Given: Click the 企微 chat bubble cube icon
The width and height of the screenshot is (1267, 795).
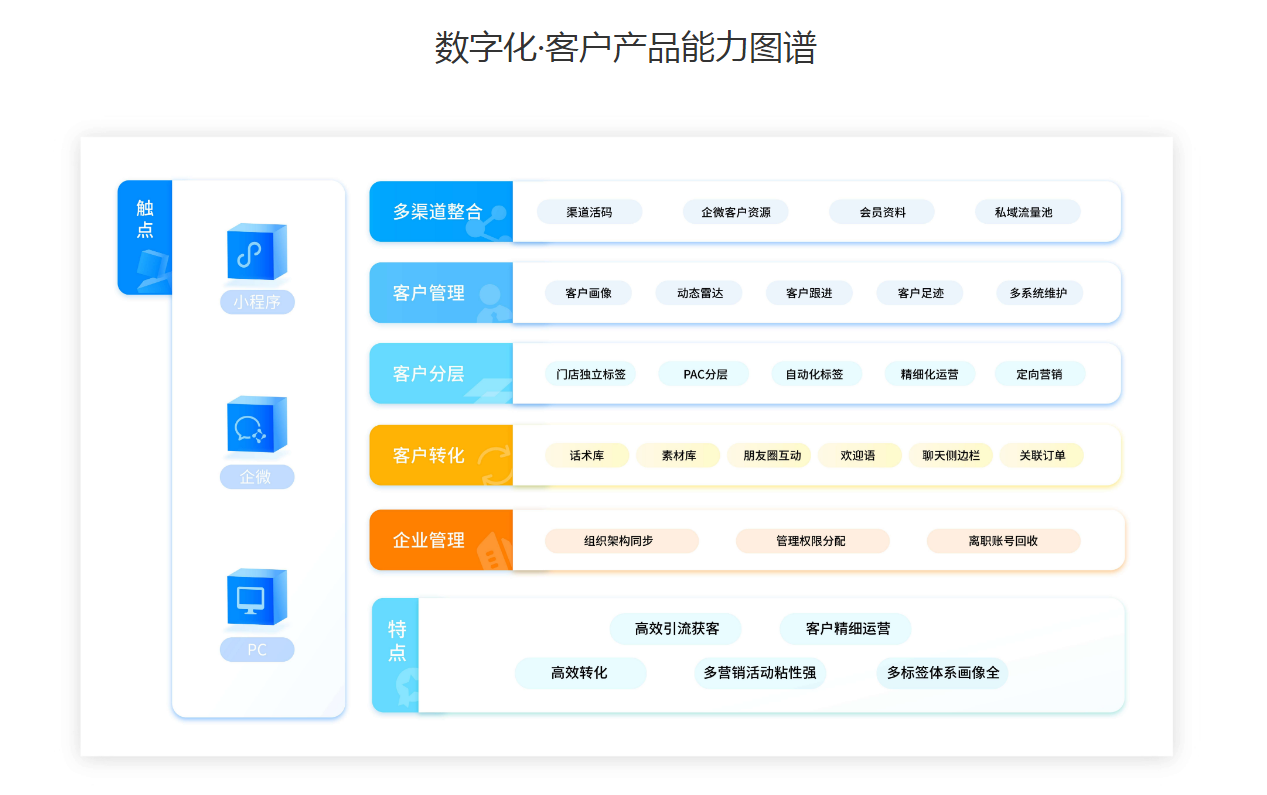Looking at the screenshot, I should tap(257, 425).
